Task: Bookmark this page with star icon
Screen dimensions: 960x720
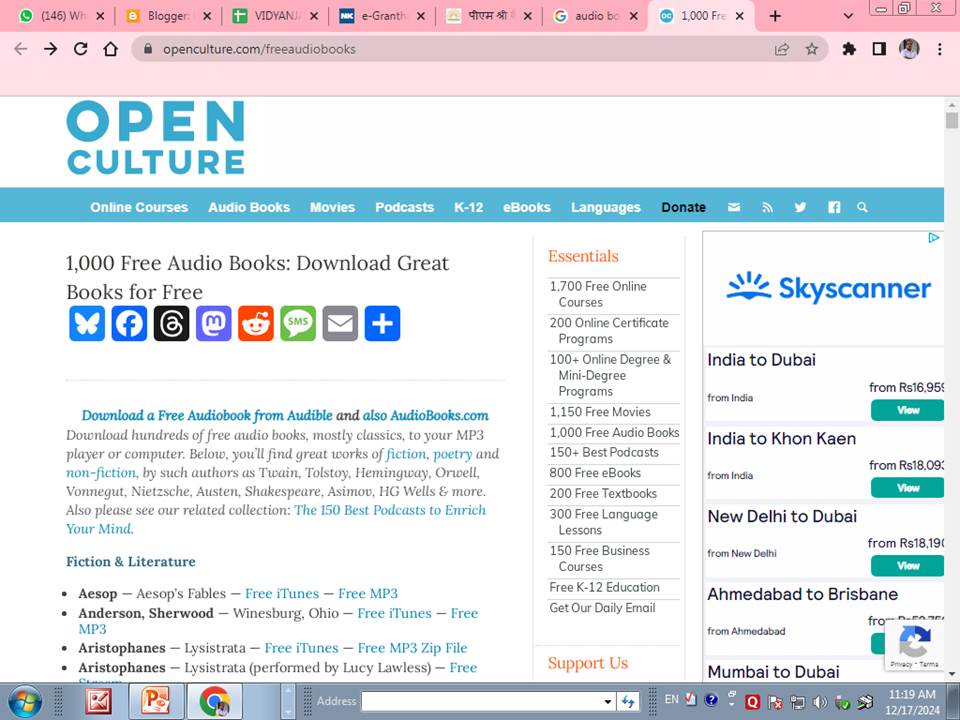Action: (x=811, y=49)
